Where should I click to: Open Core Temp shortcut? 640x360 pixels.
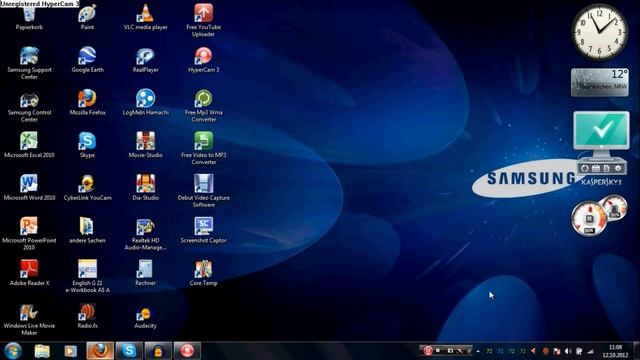pyautogui.click(x=203, y=273)
